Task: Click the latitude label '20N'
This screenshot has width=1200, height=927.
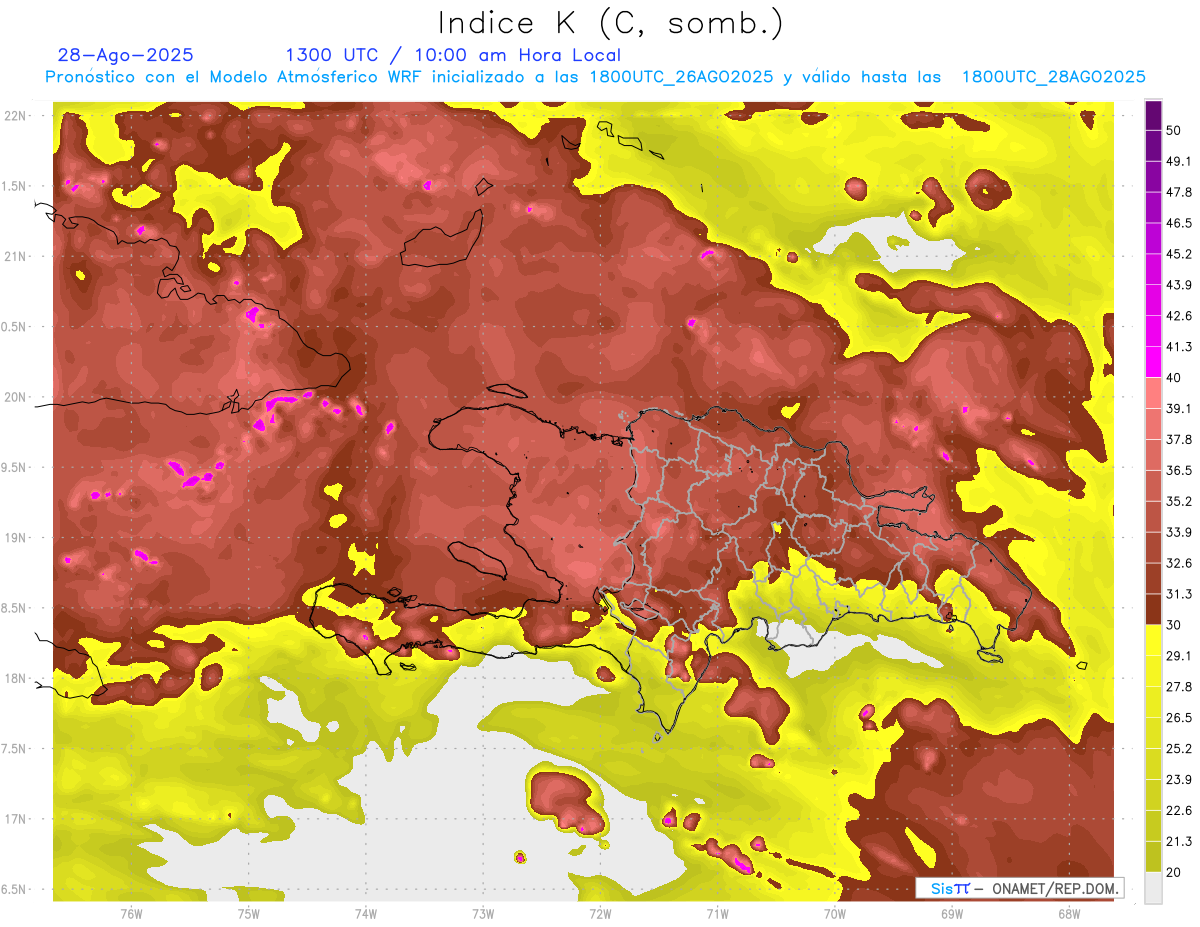Action: [14, 397]
